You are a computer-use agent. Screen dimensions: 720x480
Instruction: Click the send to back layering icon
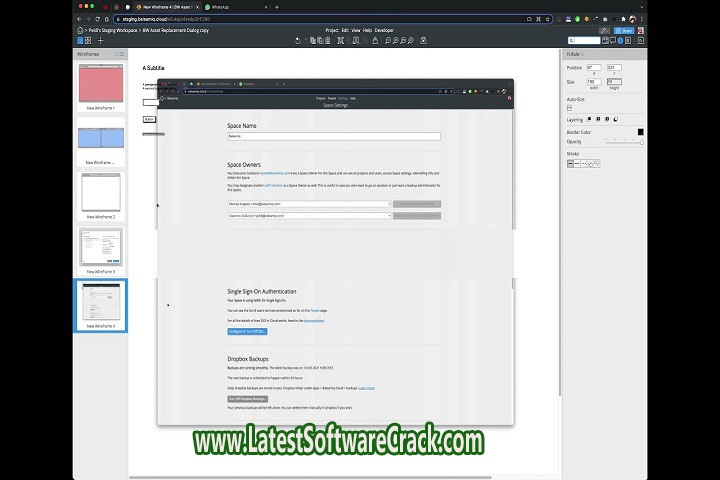[617, 120]
